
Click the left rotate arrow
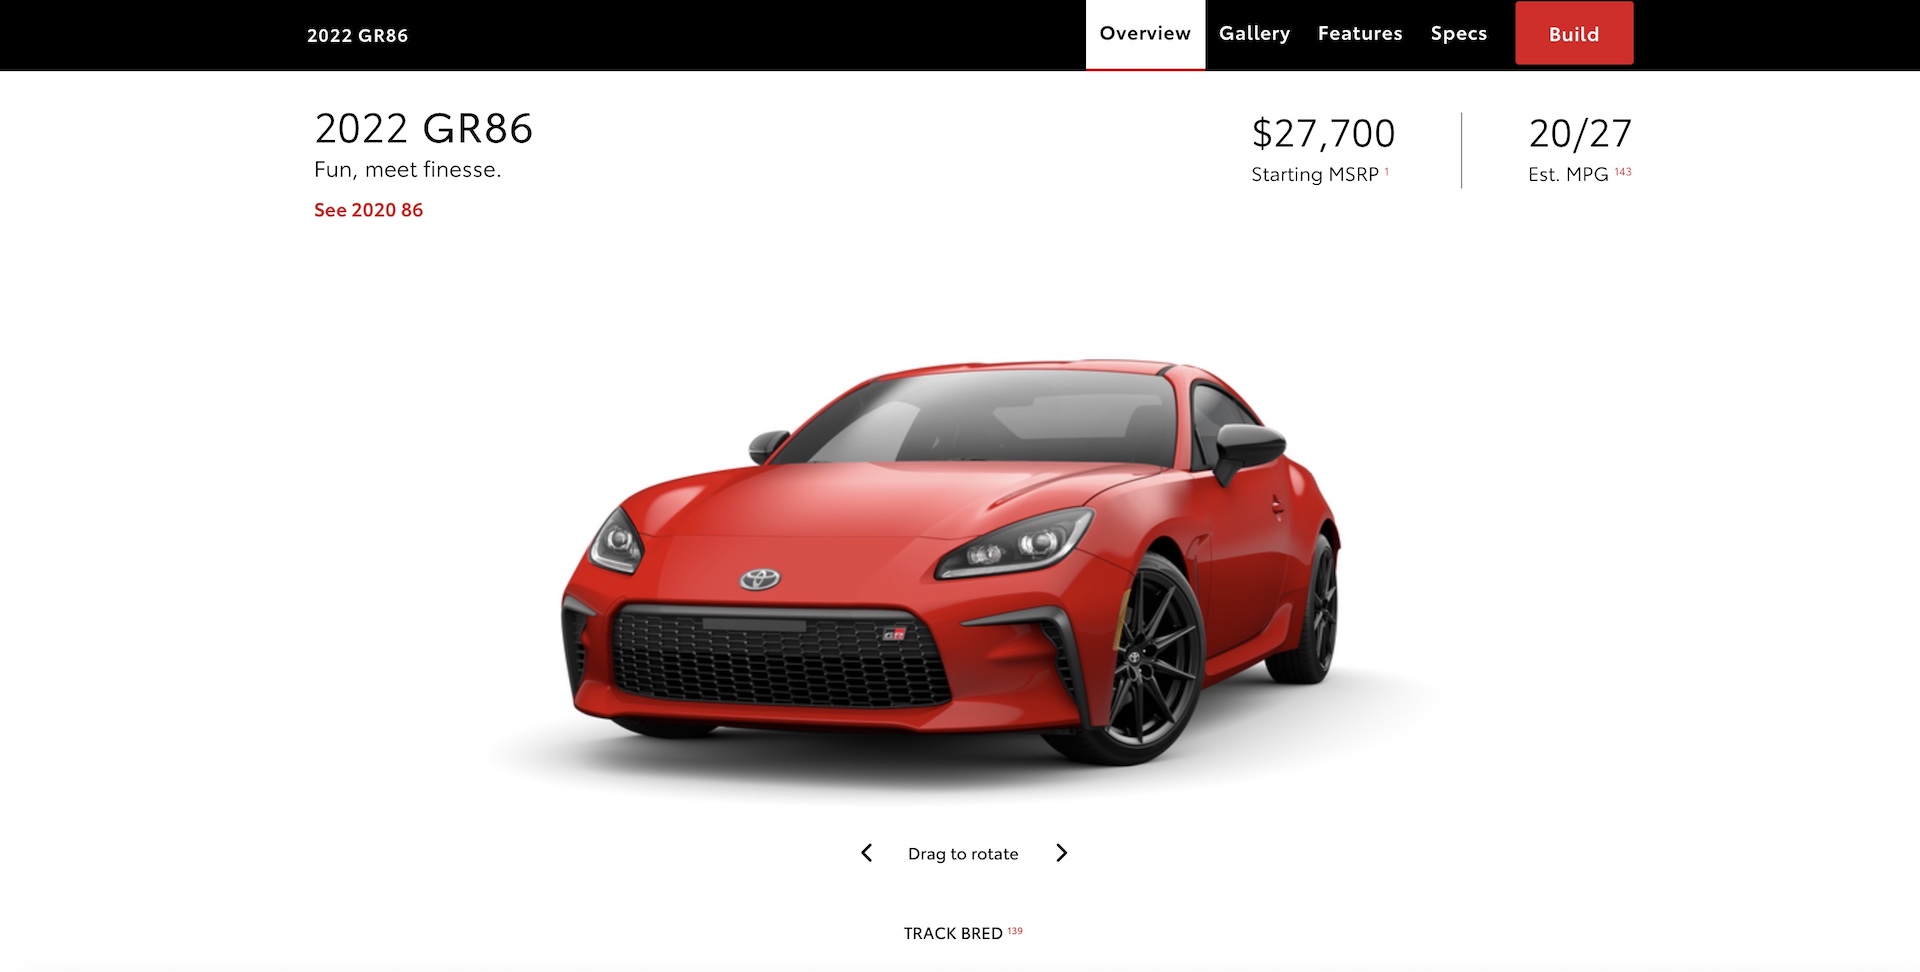pyautogui.click(x=867, y=853)
